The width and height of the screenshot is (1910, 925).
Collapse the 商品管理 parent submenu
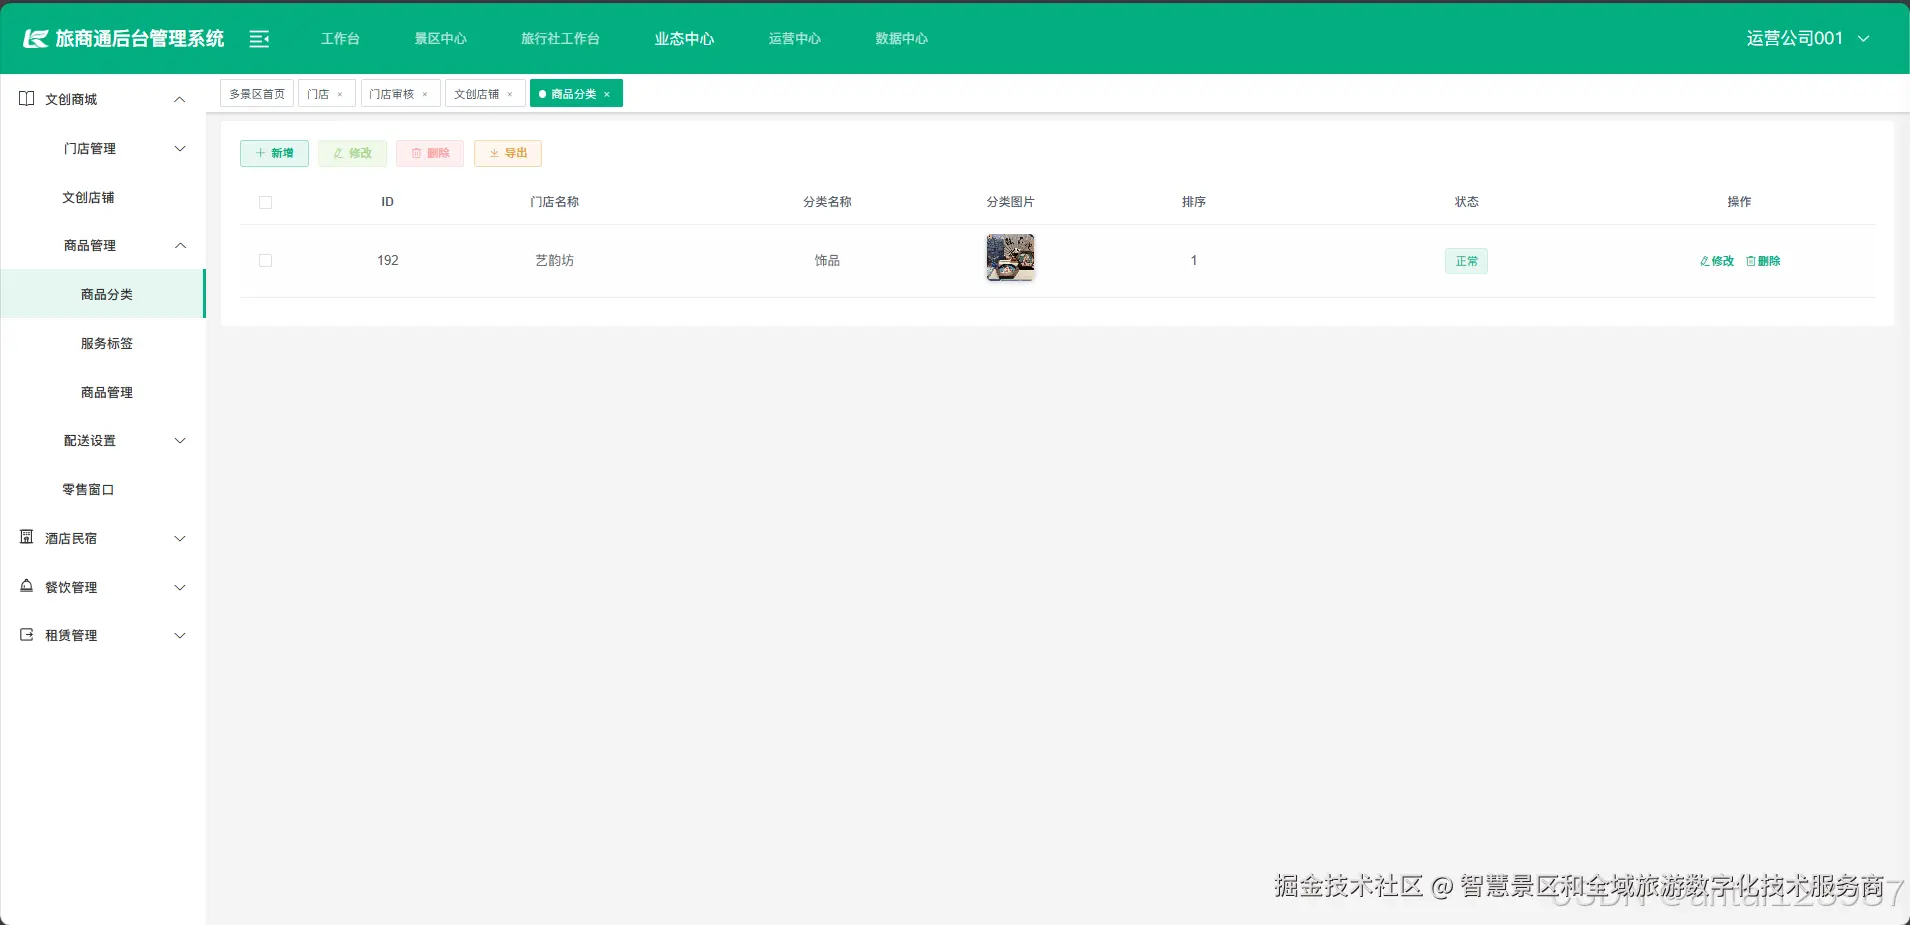(180, 245)
